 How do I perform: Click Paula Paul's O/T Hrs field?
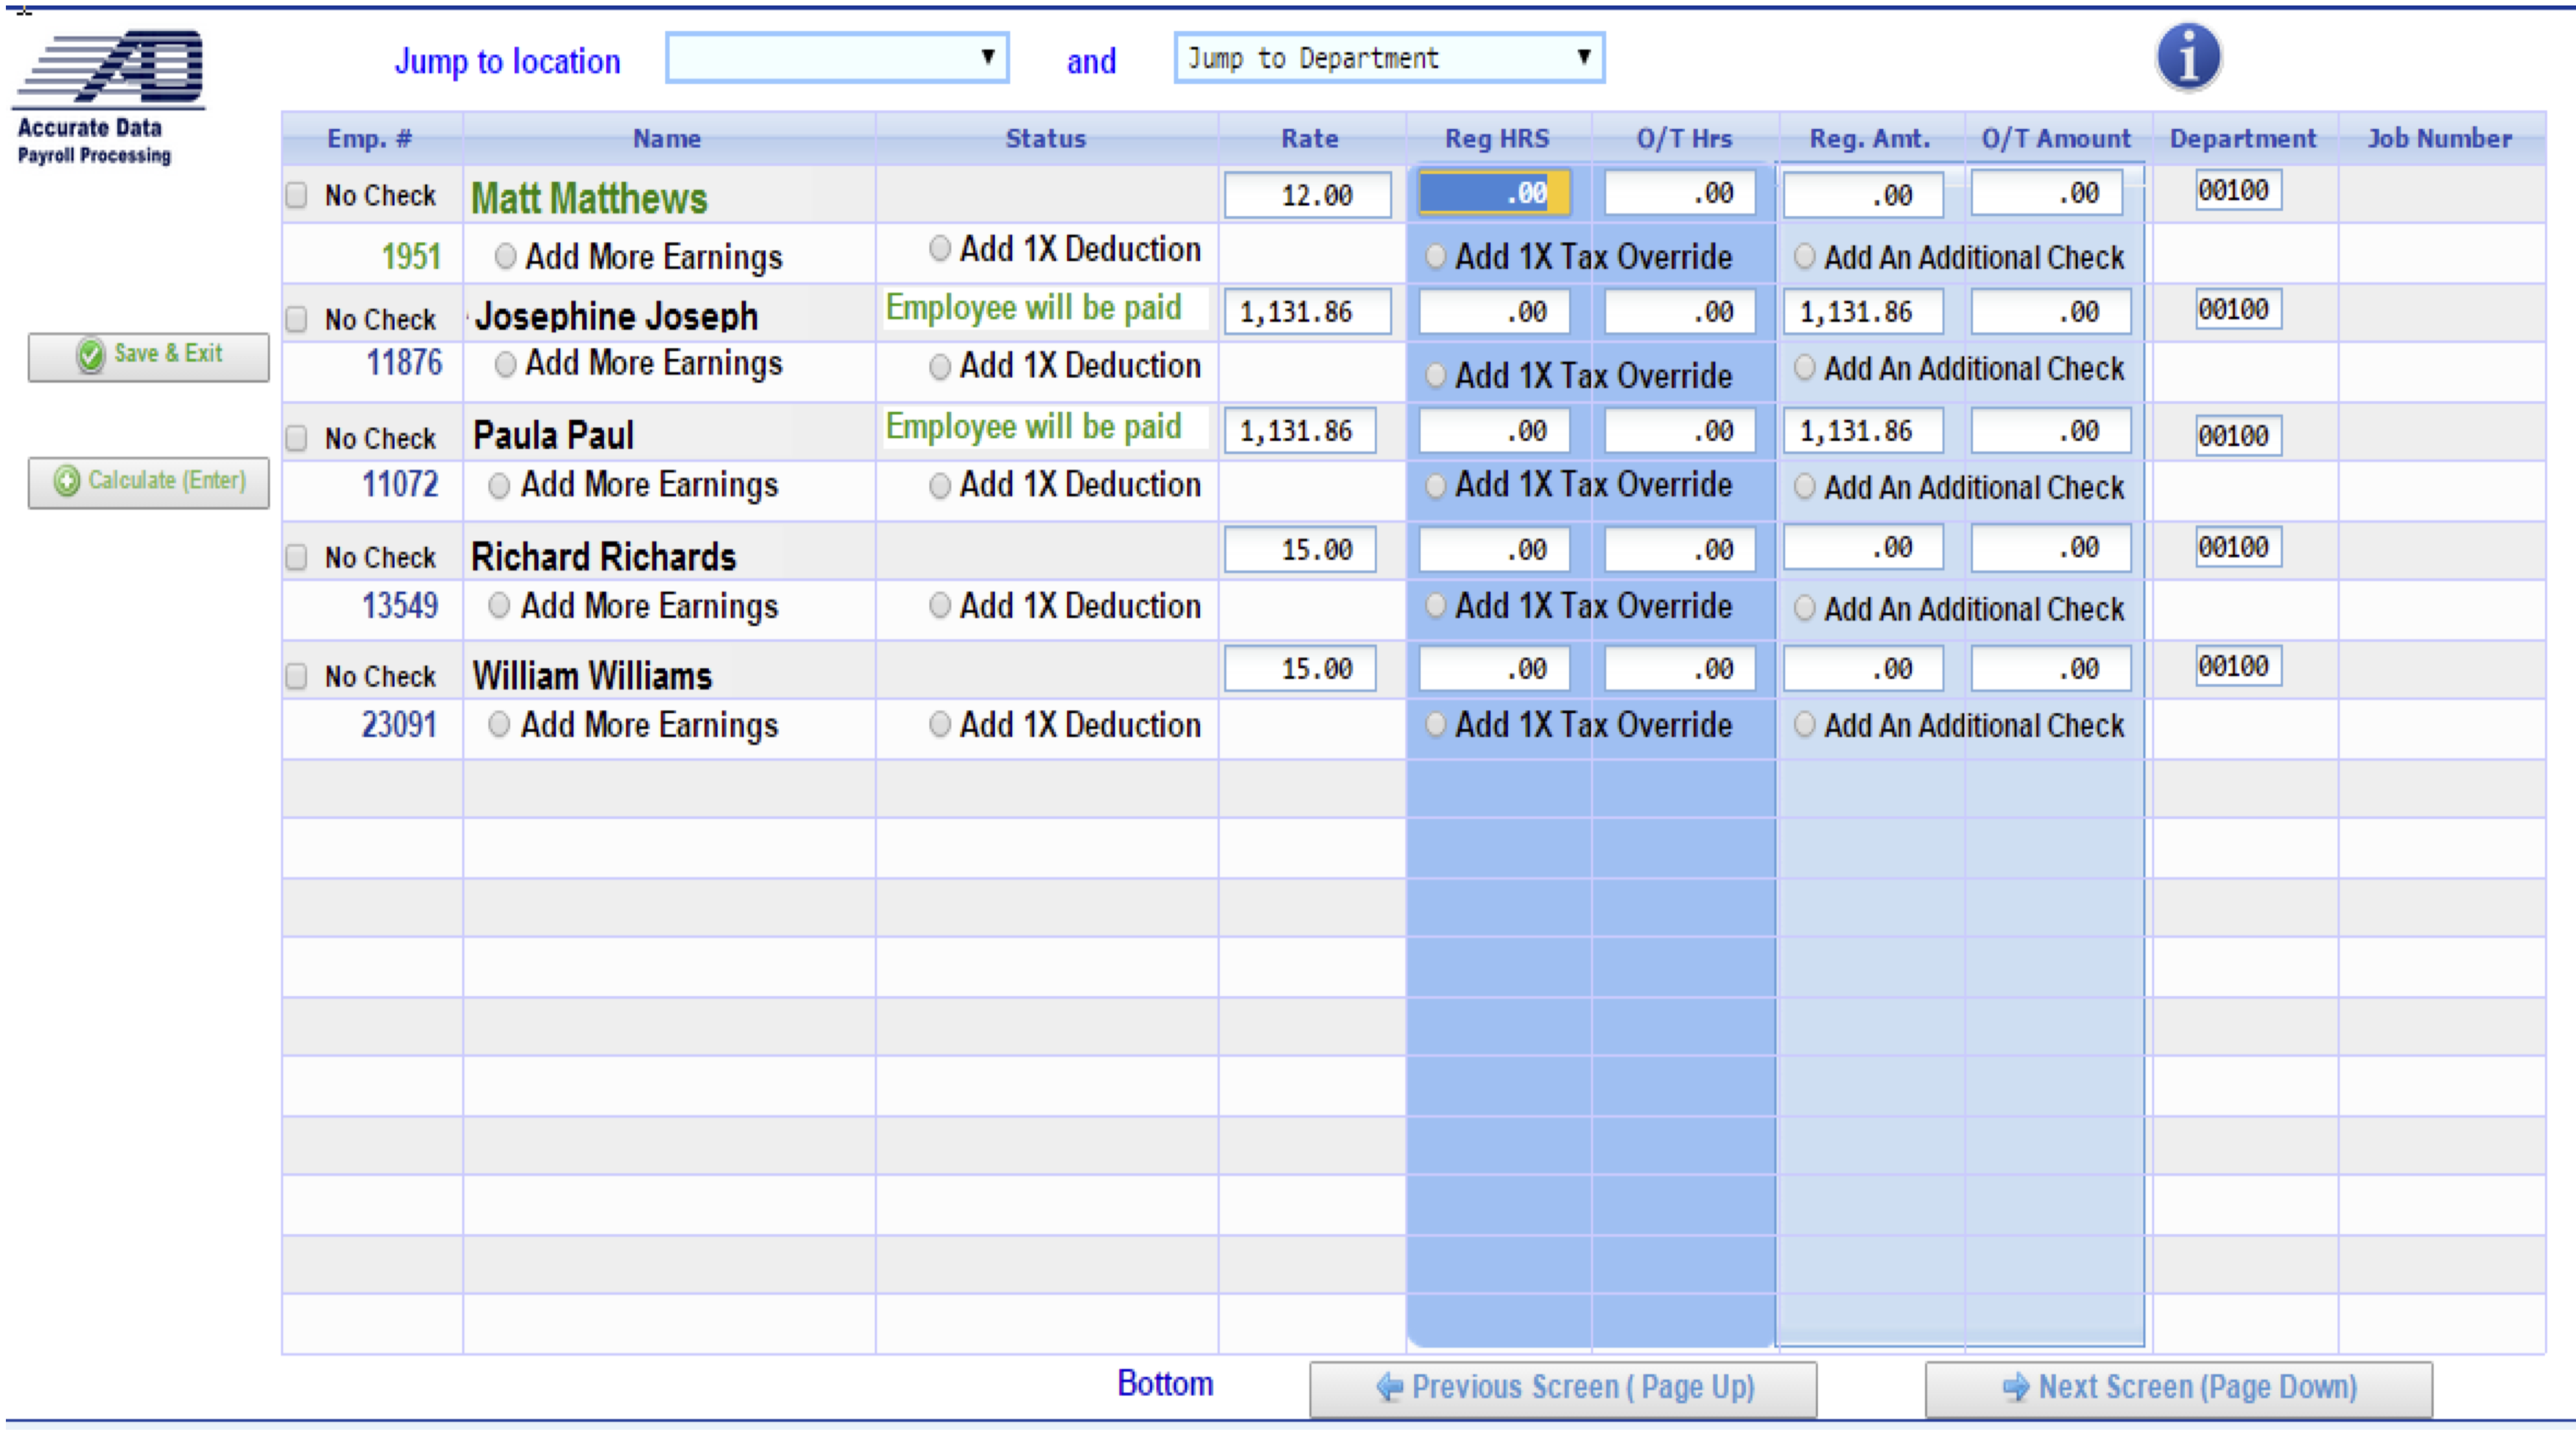1680,431
